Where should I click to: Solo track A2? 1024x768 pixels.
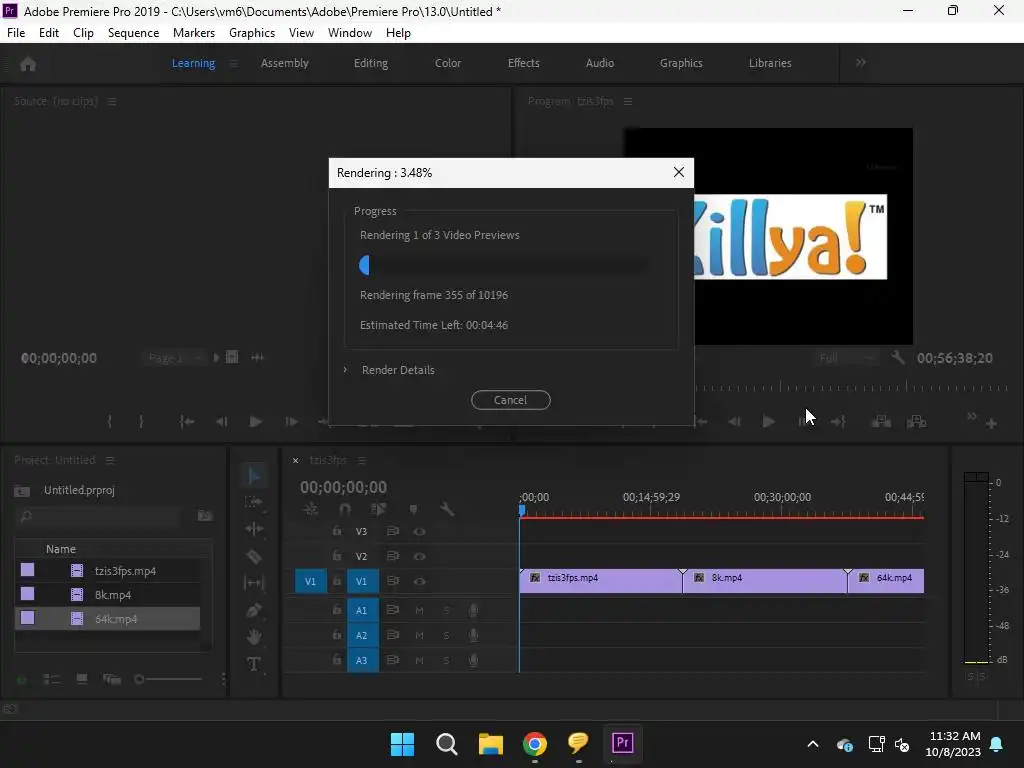point(447,635)
